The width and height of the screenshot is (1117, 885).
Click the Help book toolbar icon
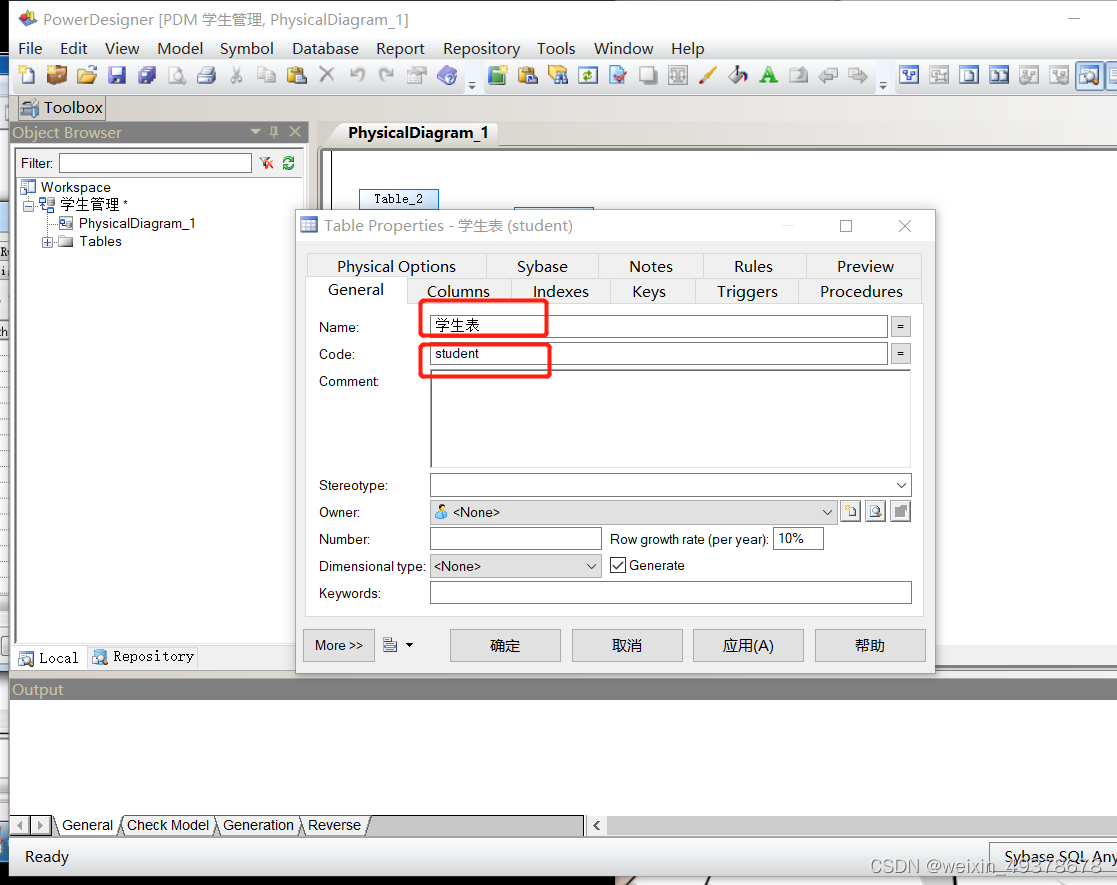(447, 75)
